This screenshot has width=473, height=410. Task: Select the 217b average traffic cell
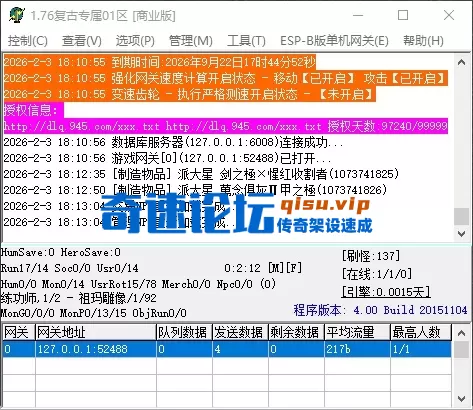pos(357,349)
